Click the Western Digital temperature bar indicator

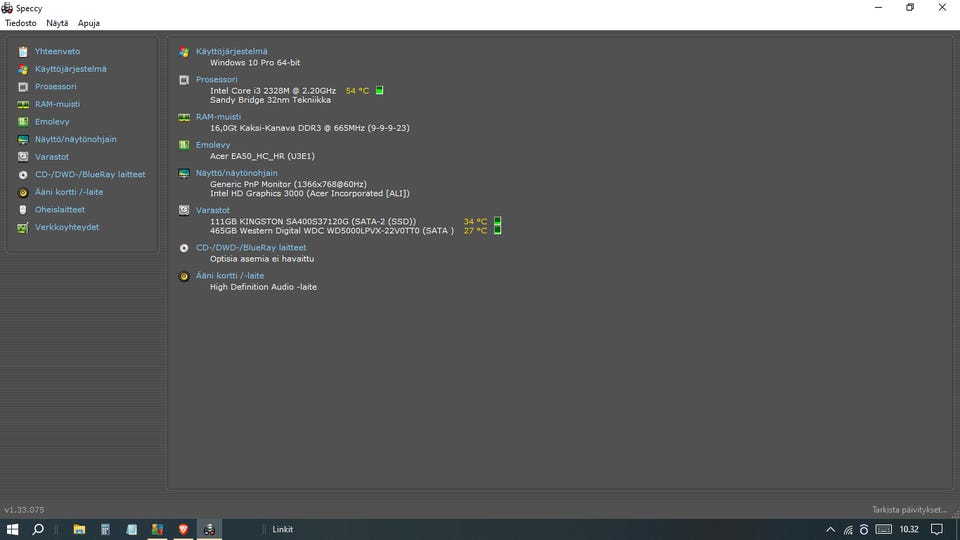pyautogui.click(x=498, y=230)
